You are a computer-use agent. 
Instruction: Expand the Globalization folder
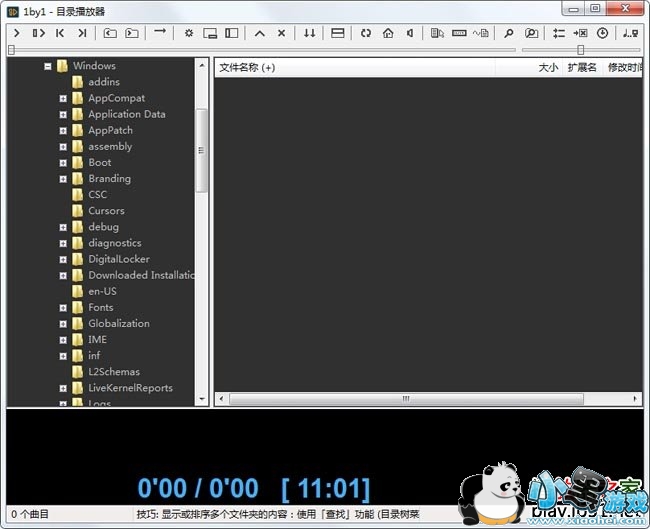[x=63, y=324]
